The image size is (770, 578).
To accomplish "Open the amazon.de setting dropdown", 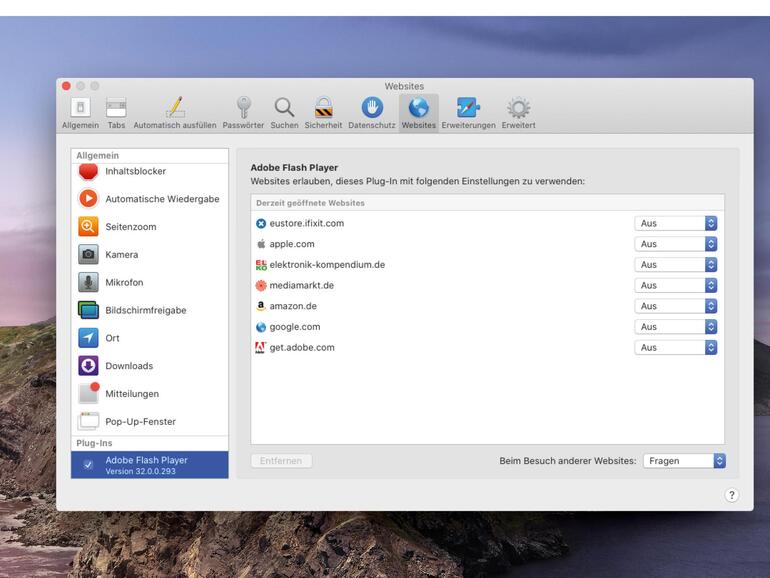I will pos(676,306).
